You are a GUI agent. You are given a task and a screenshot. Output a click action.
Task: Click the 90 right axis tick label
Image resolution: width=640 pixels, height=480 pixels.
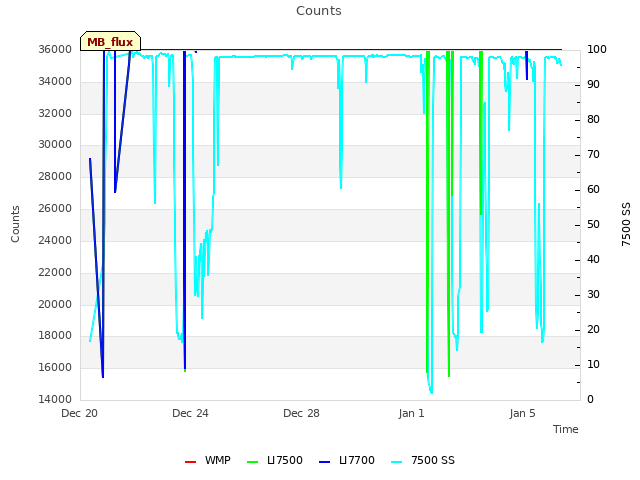coord(593,84)
